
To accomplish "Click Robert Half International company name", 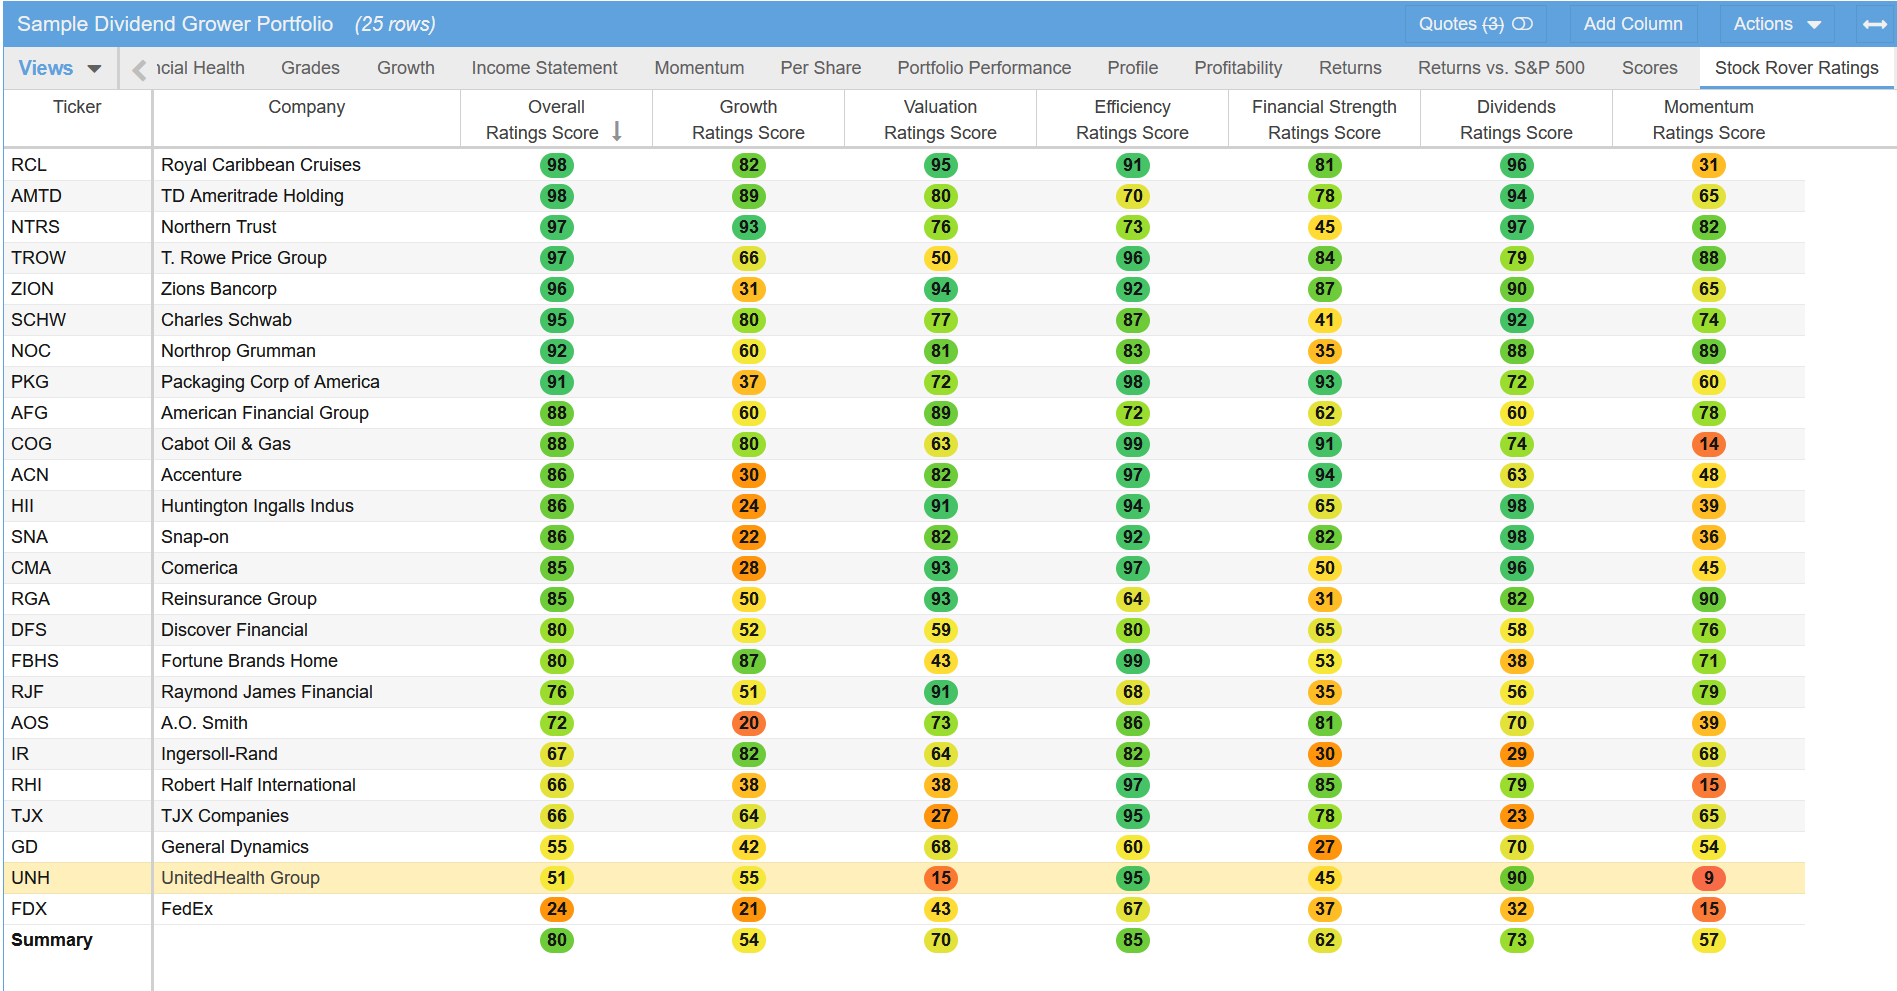I will (258, 785).
